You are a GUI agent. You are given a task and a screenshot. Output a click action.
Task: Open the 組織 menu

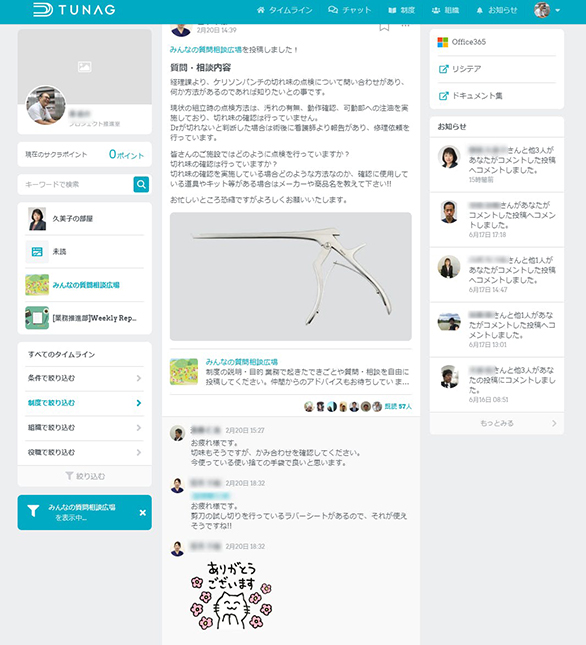tap(445, 10)
